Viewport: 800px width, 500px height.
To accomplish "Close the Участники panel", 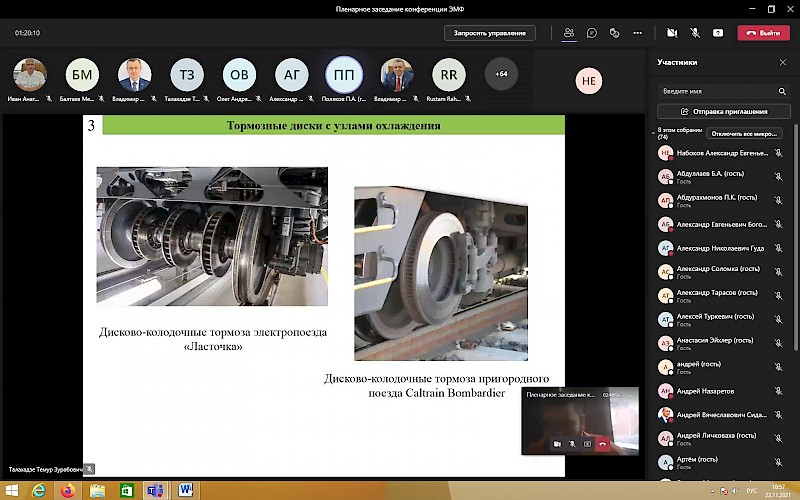I will pyautogui.click(x=783, y=62).
